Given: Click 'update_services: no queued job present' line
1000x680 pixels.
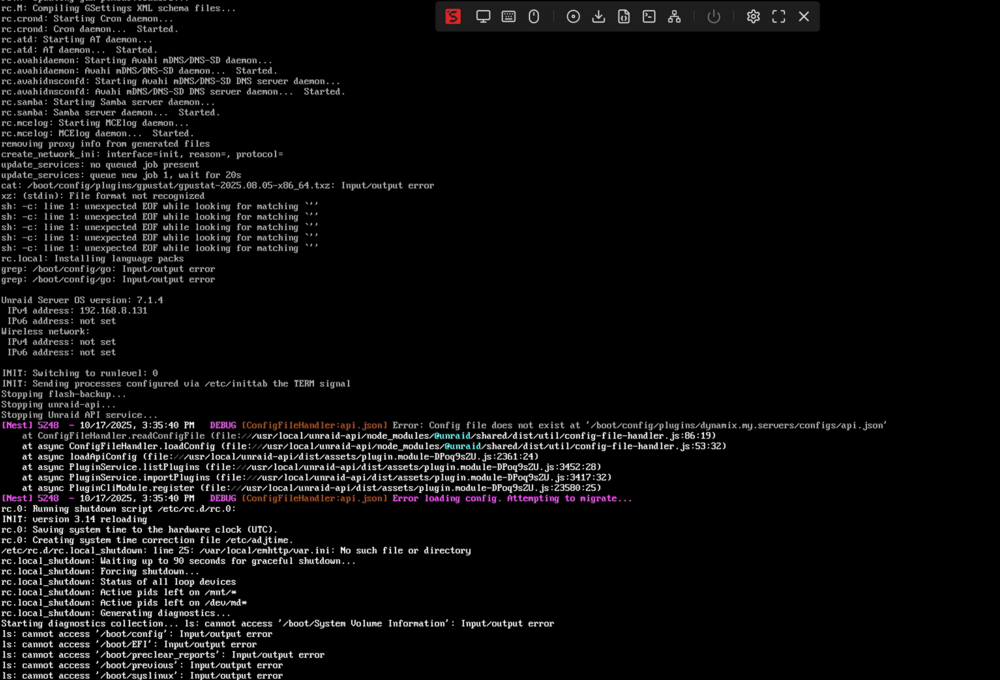Looking at the screenshot, I should coord(100,165).
